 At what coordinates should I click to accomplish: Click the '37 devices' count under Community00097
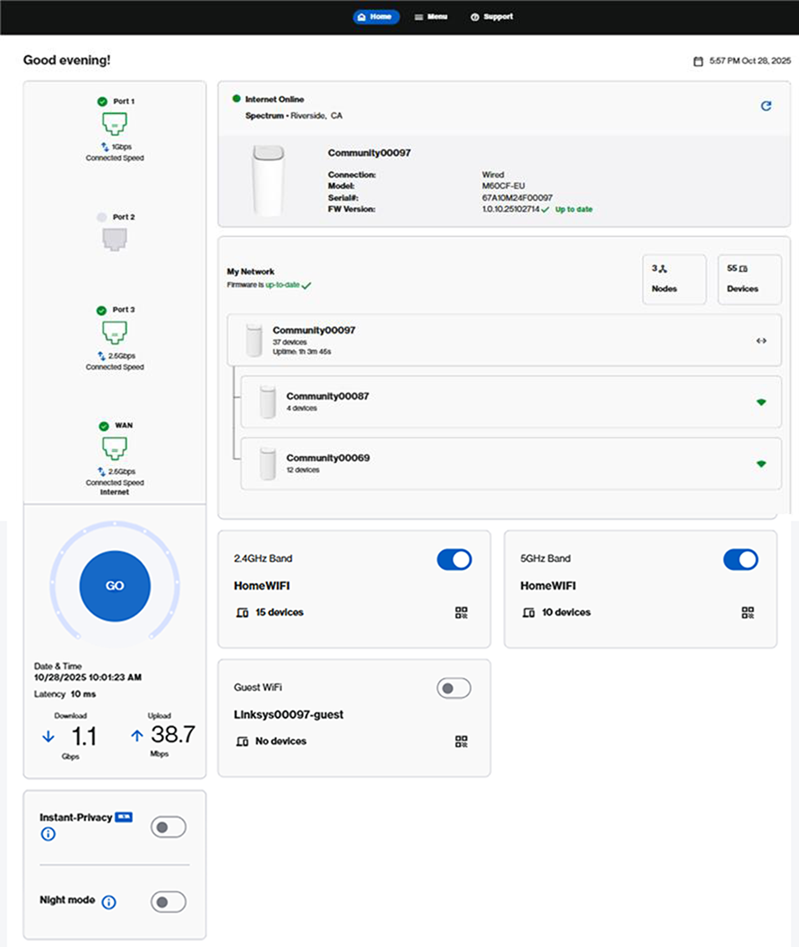coord(289,342)
